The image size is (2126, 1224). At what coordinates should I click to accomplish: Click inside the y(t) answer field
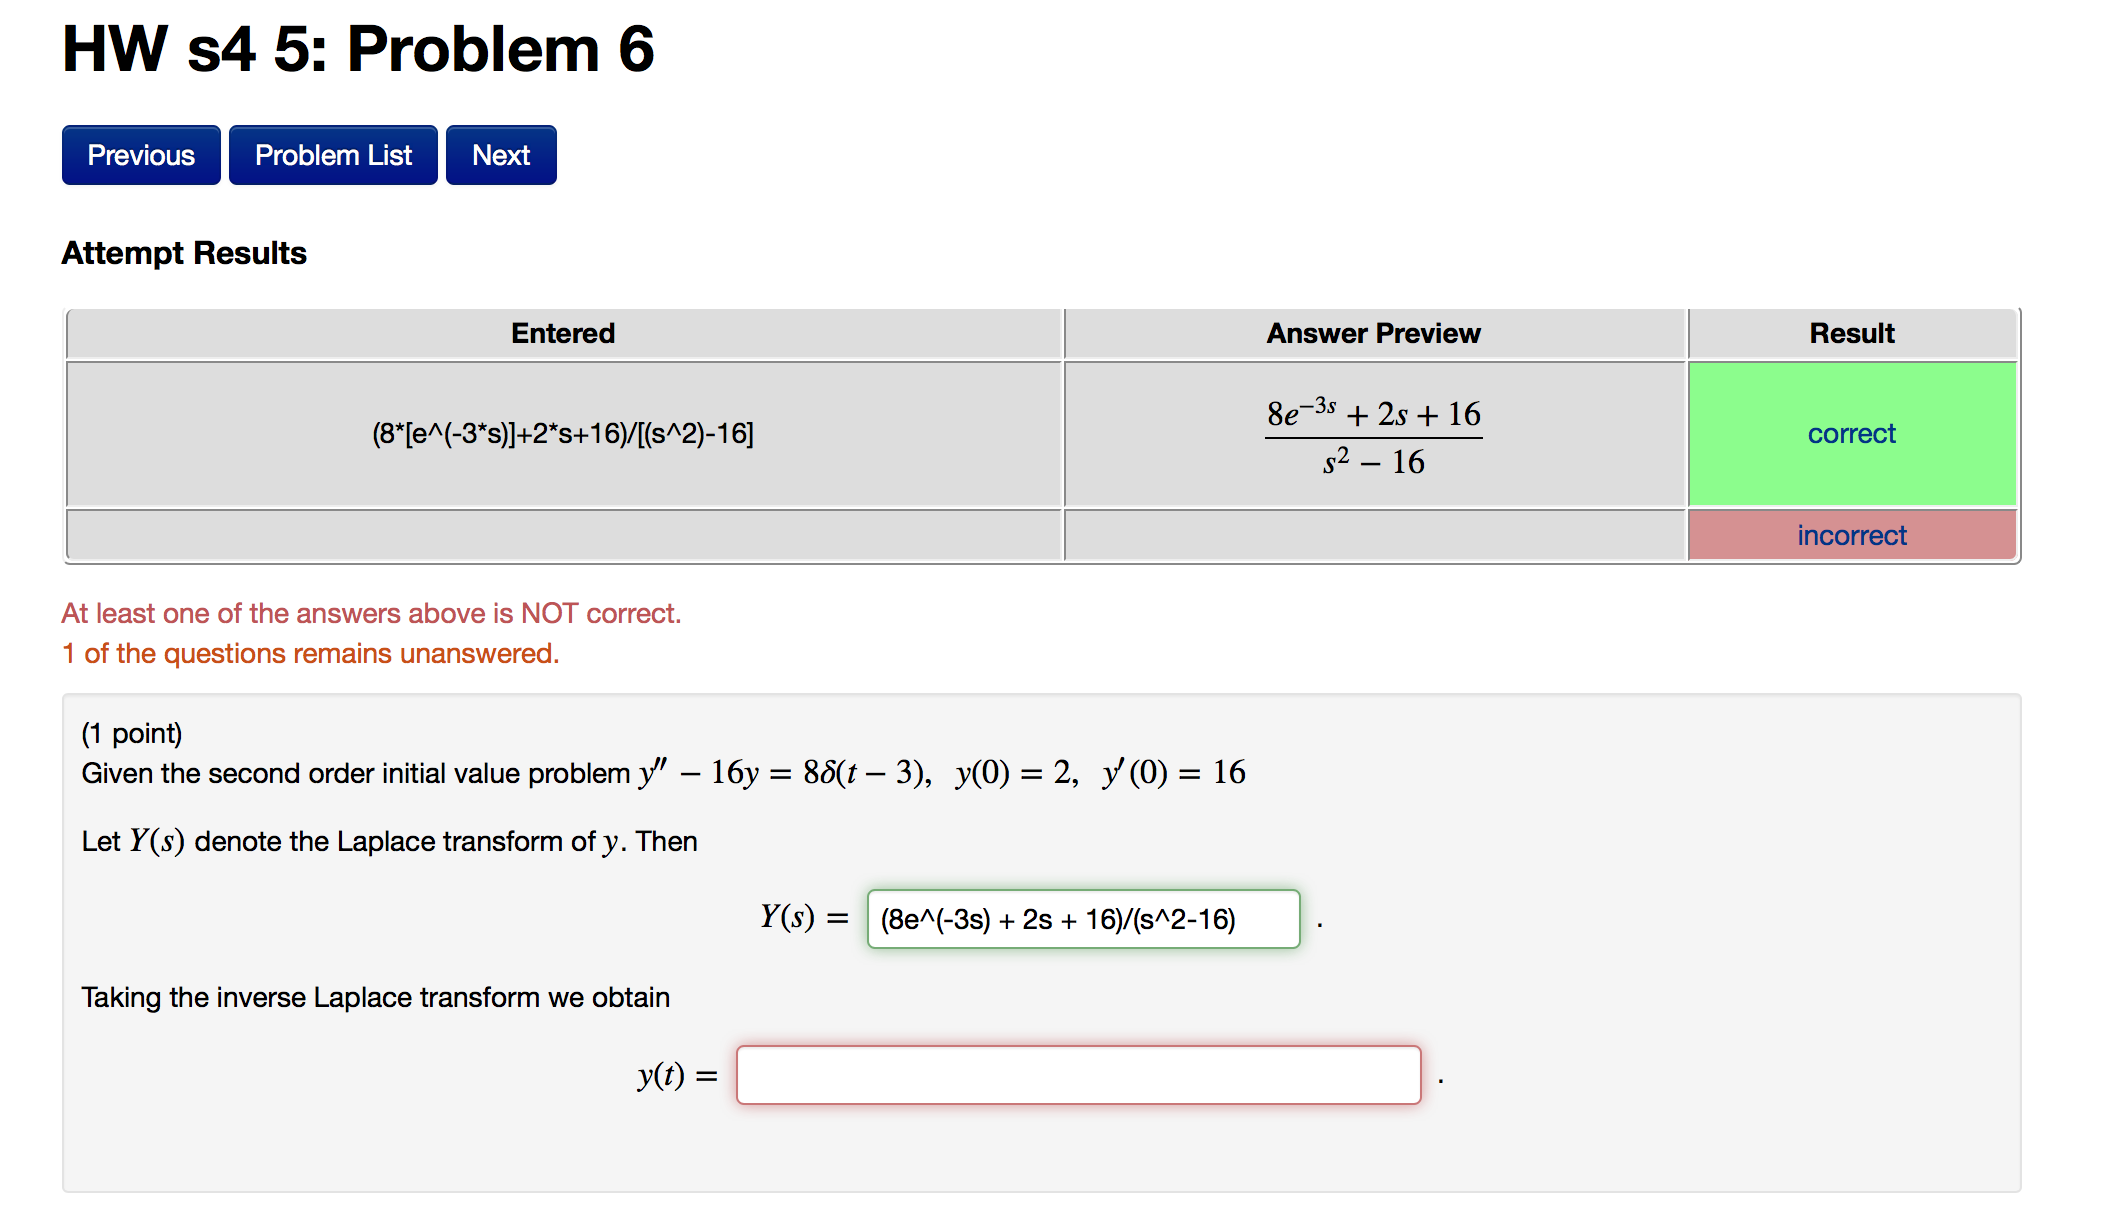1078,1075
